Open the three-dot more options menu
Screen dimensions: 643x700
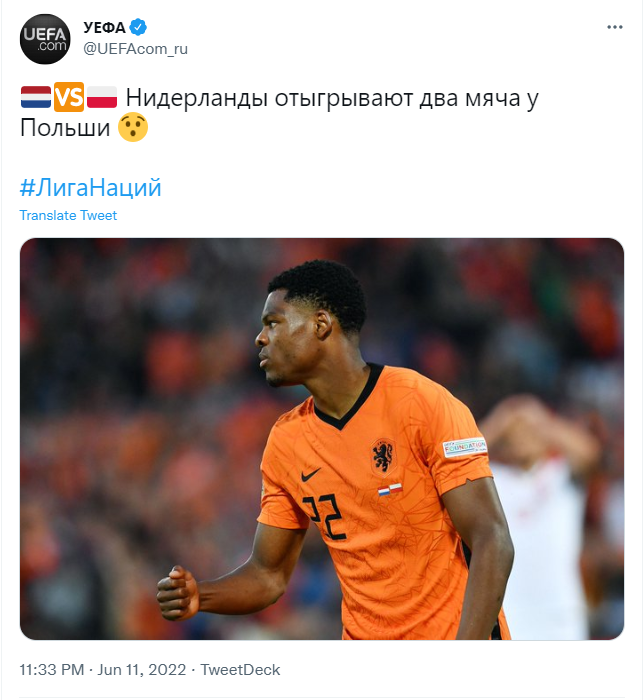(x=615, y=27)
